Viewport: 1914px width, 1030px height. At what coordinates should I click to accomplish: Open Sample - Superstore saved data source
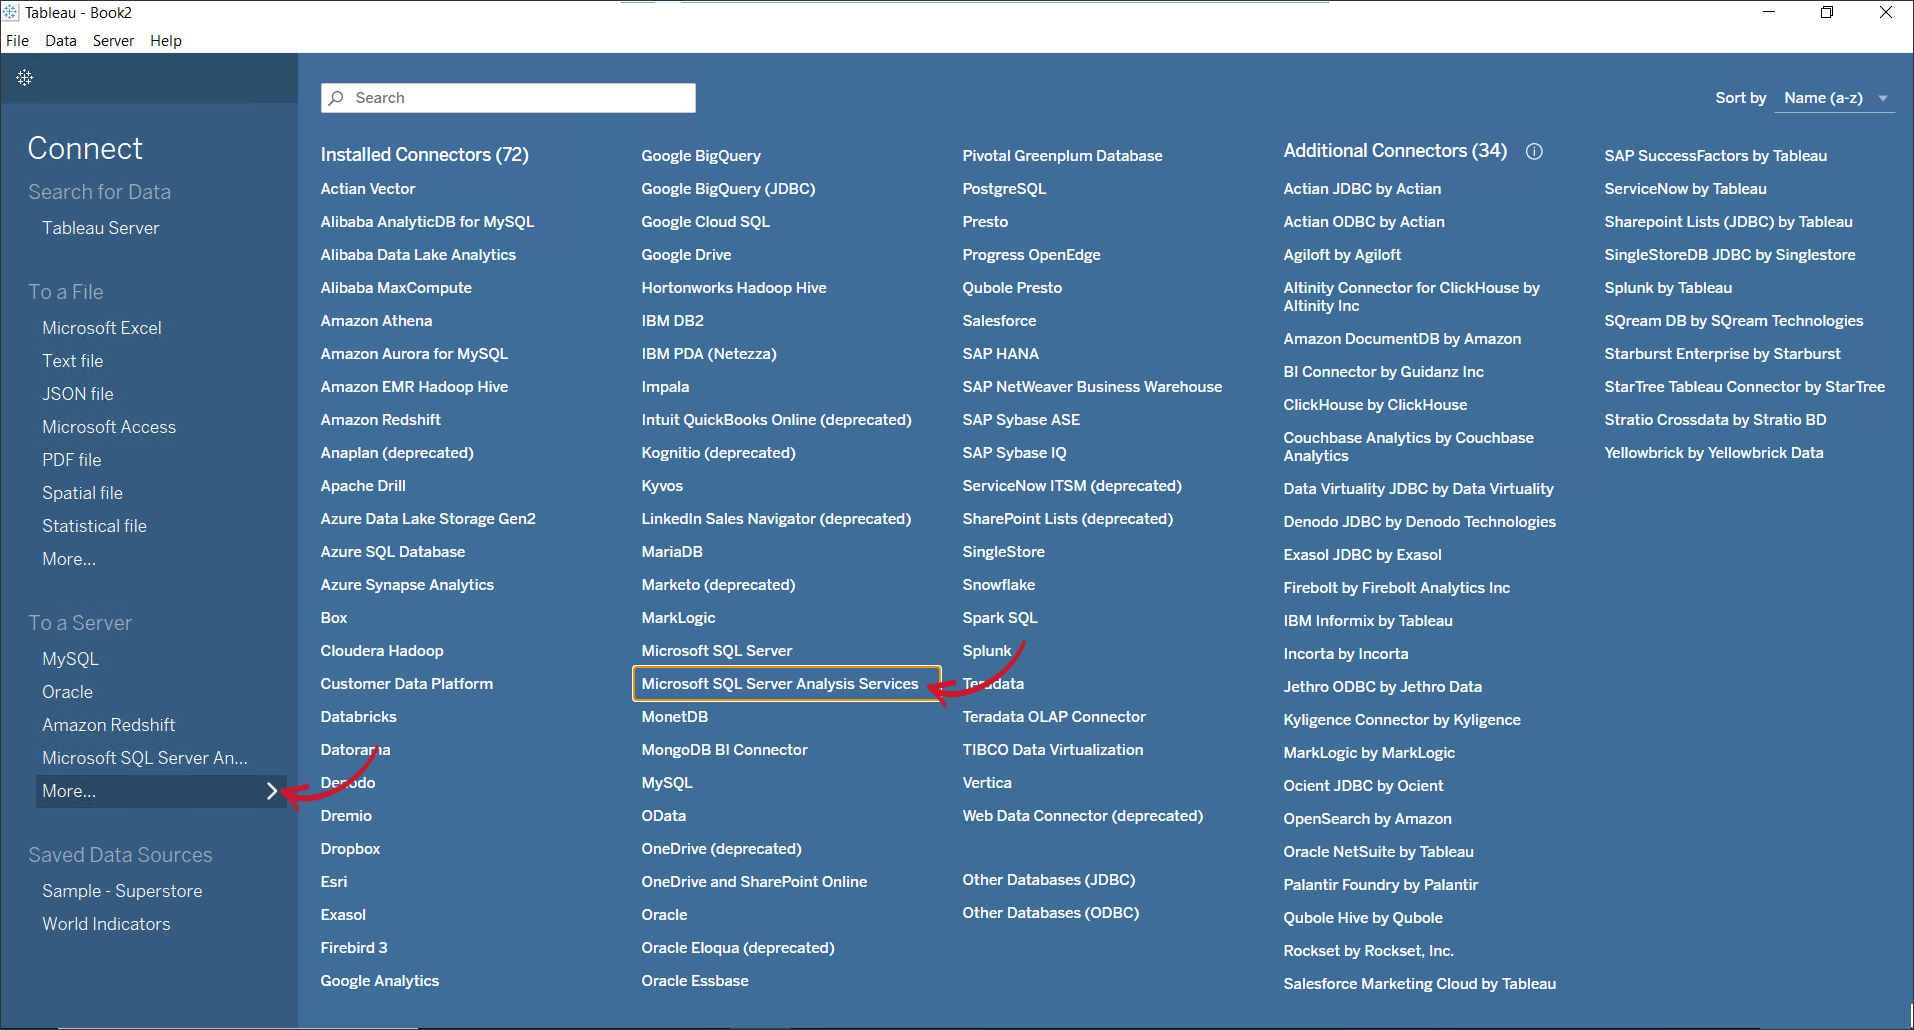point(122,891)
